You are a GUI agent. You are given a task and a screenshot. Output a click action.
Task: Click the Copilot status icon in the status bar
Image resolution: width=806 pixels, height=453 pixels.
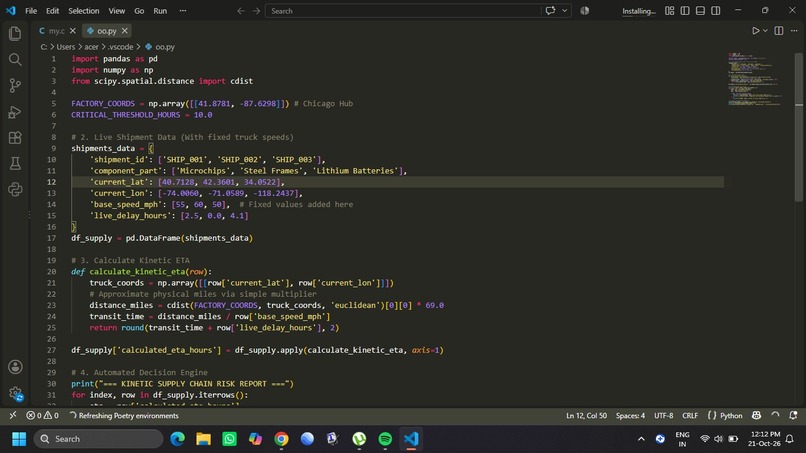pos(756,415)
